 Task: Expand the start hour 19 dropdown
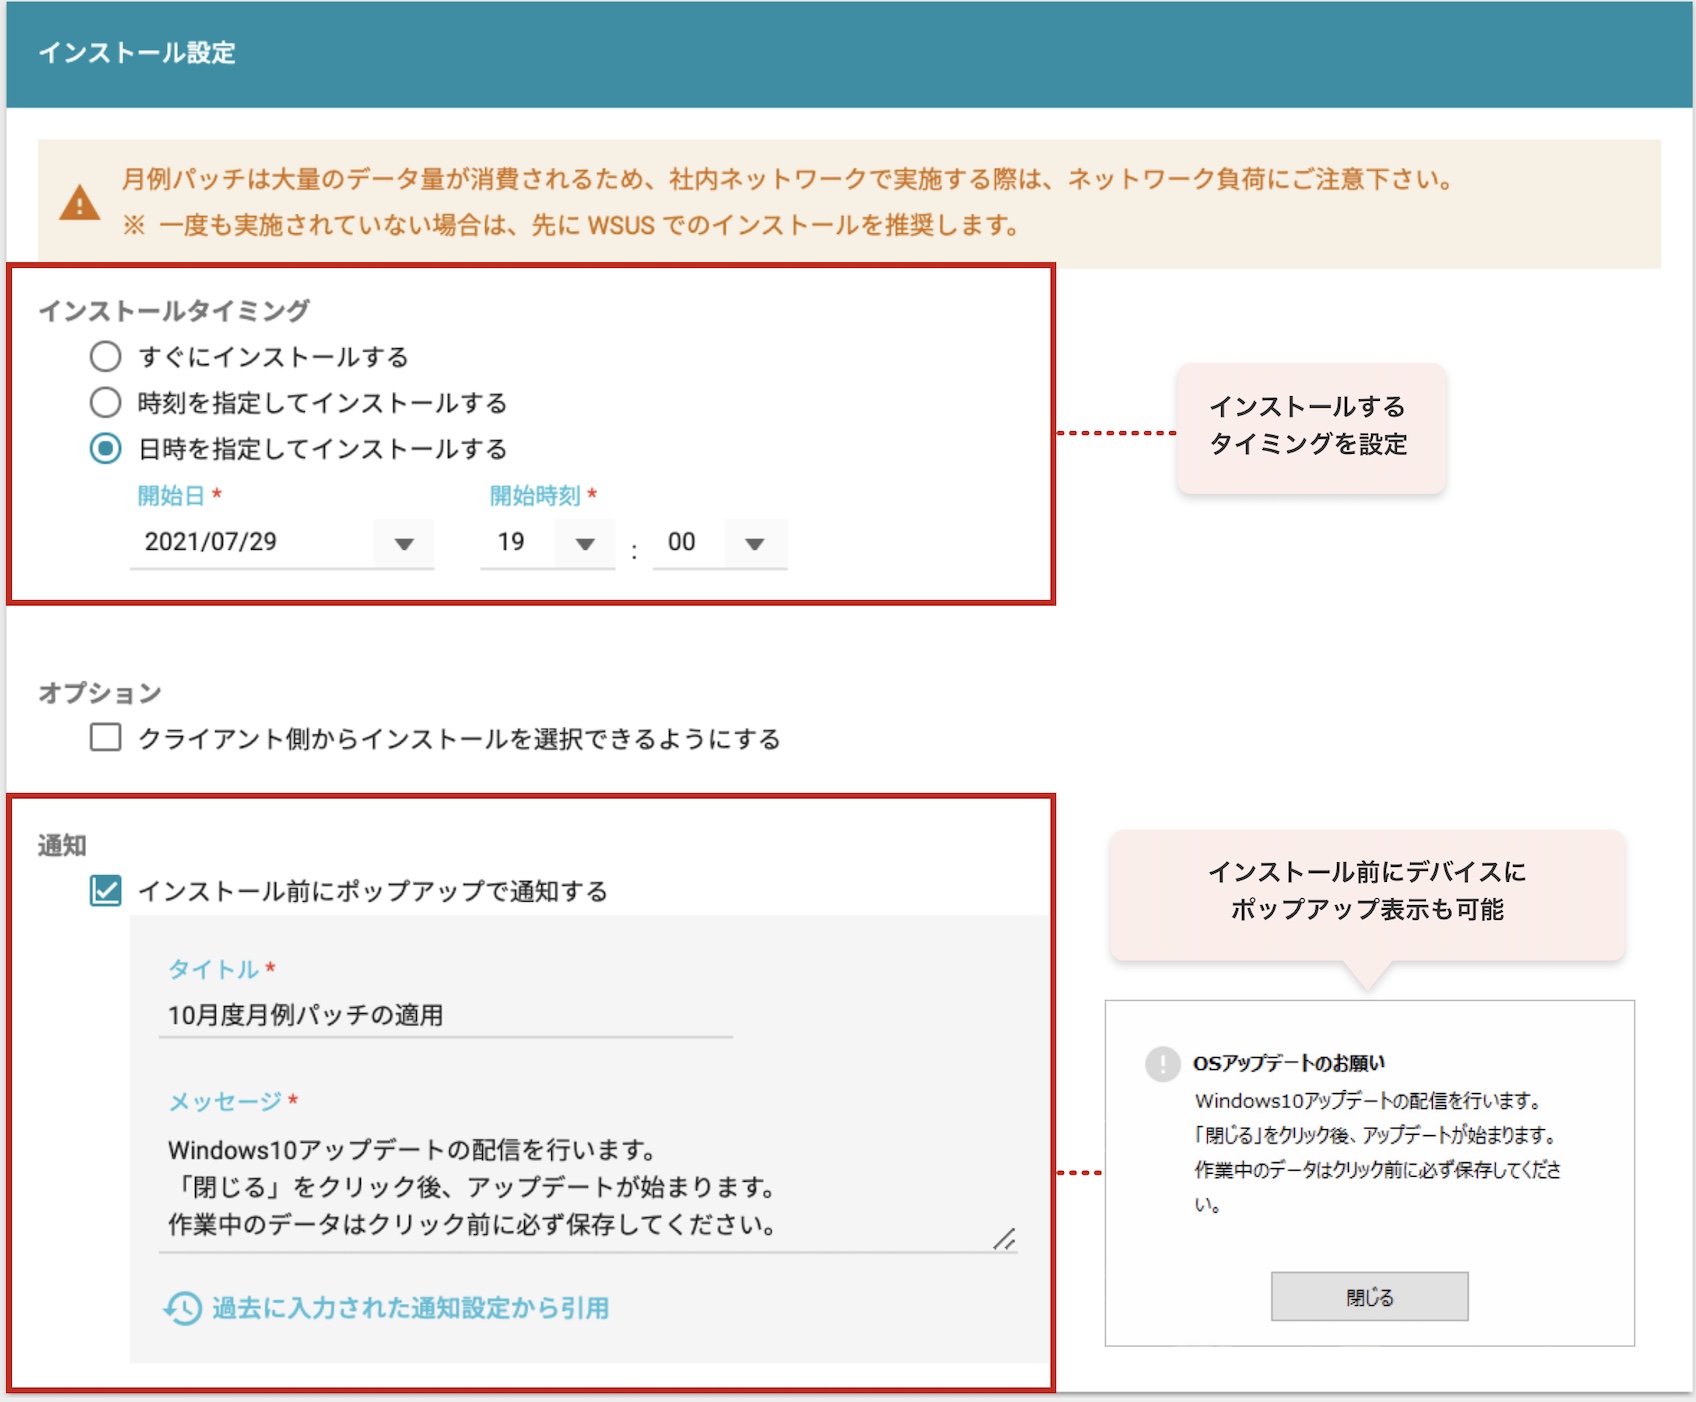tap(586, 544)
